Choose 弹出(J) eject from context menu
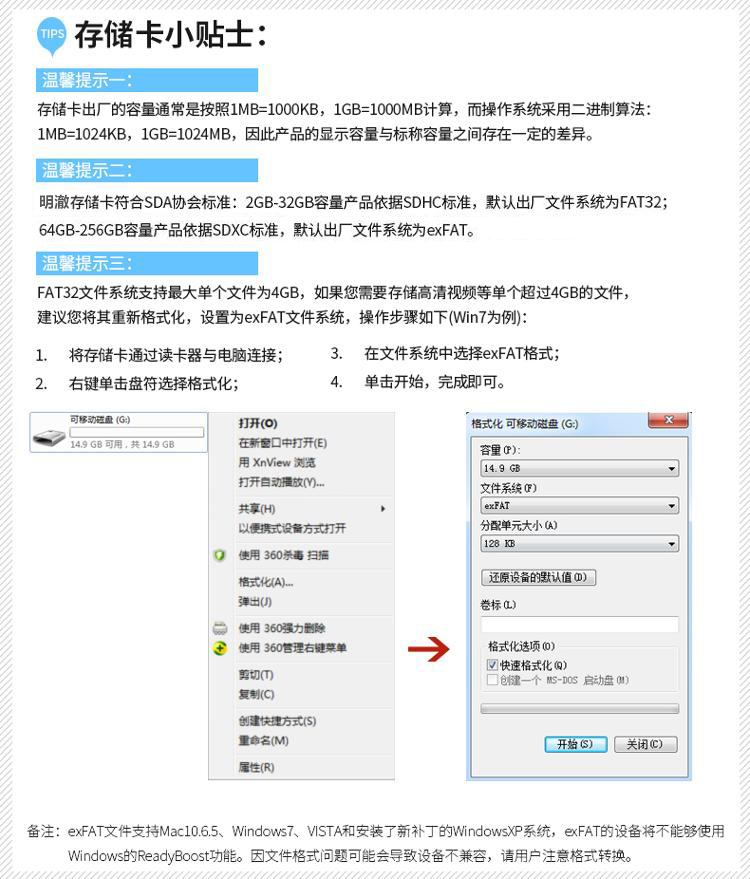This screenshot has width=750, height=879. tap(256, 602)
